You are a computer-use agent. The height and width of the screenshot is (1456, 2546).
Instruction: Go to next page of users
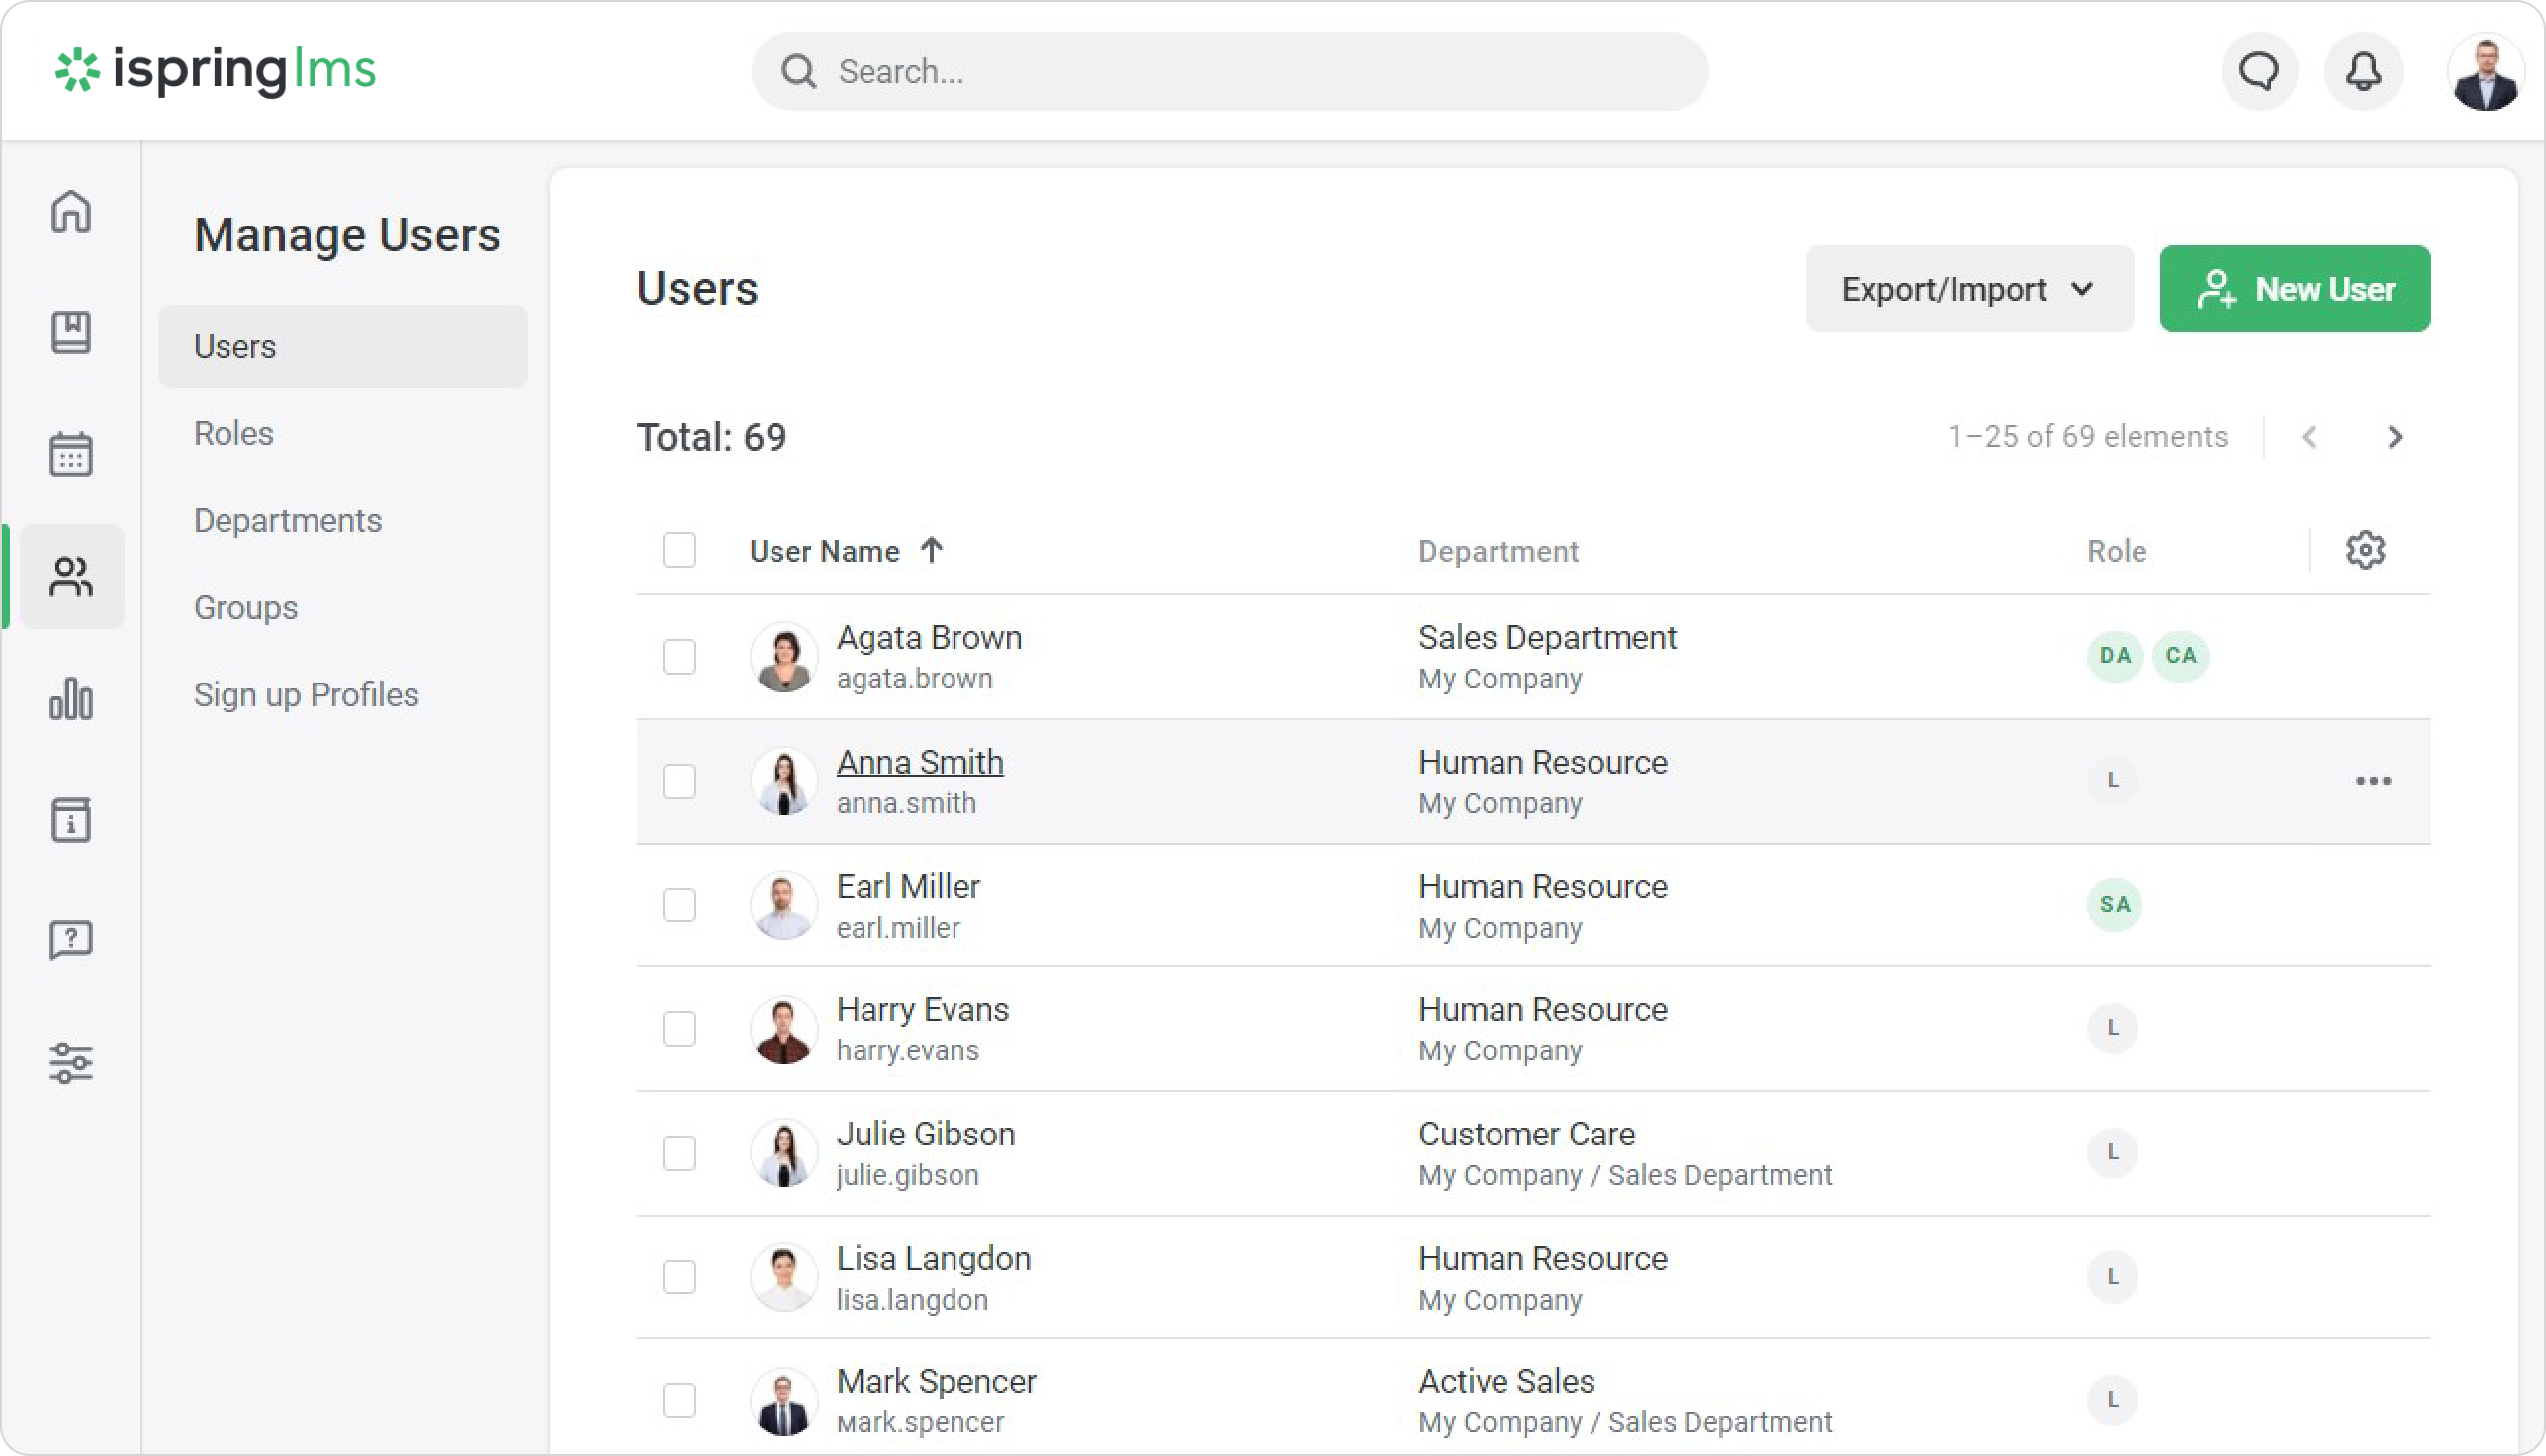coord(2394,437)
